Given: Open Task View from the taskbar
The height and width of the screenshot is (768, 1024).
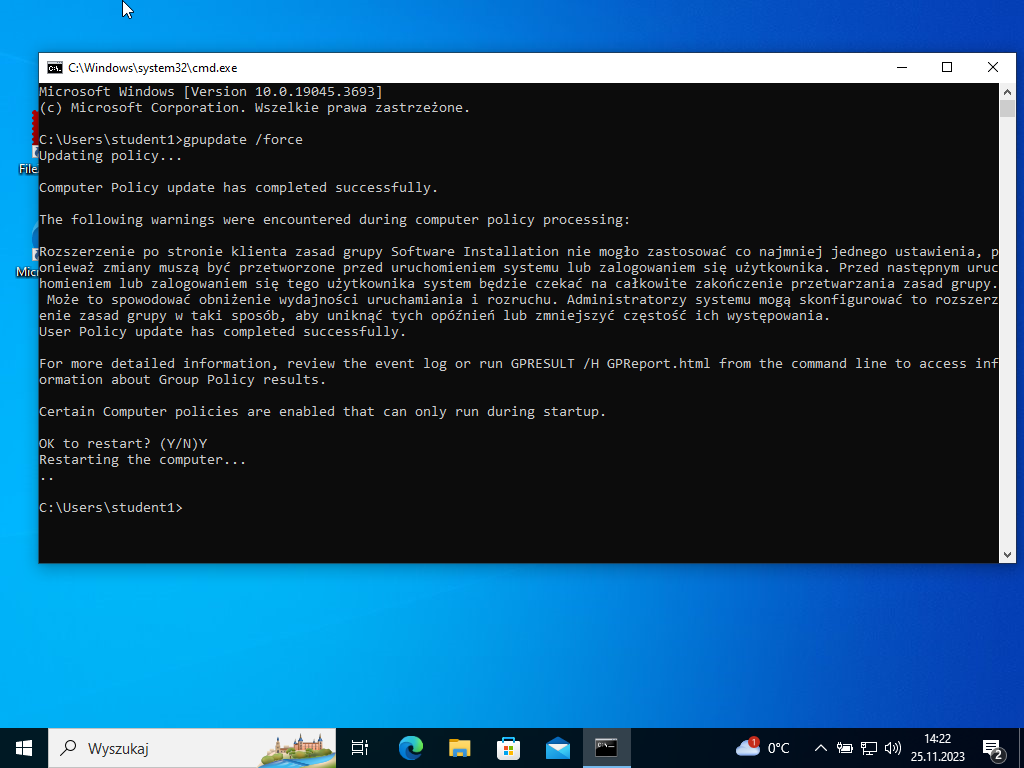Looking at the screenshot, I should point(360,748).
